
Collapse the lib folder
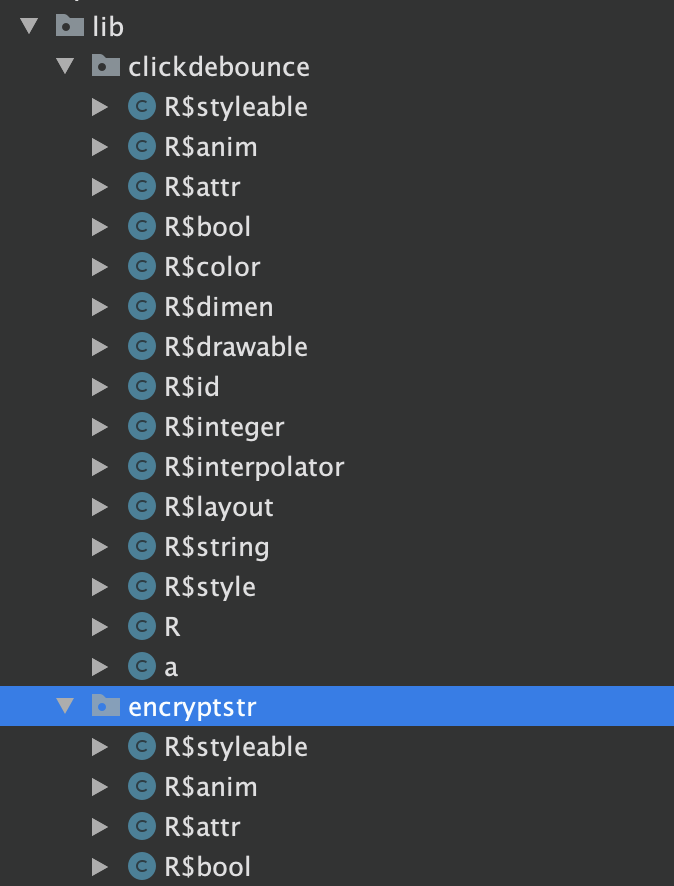coord(27,27)
